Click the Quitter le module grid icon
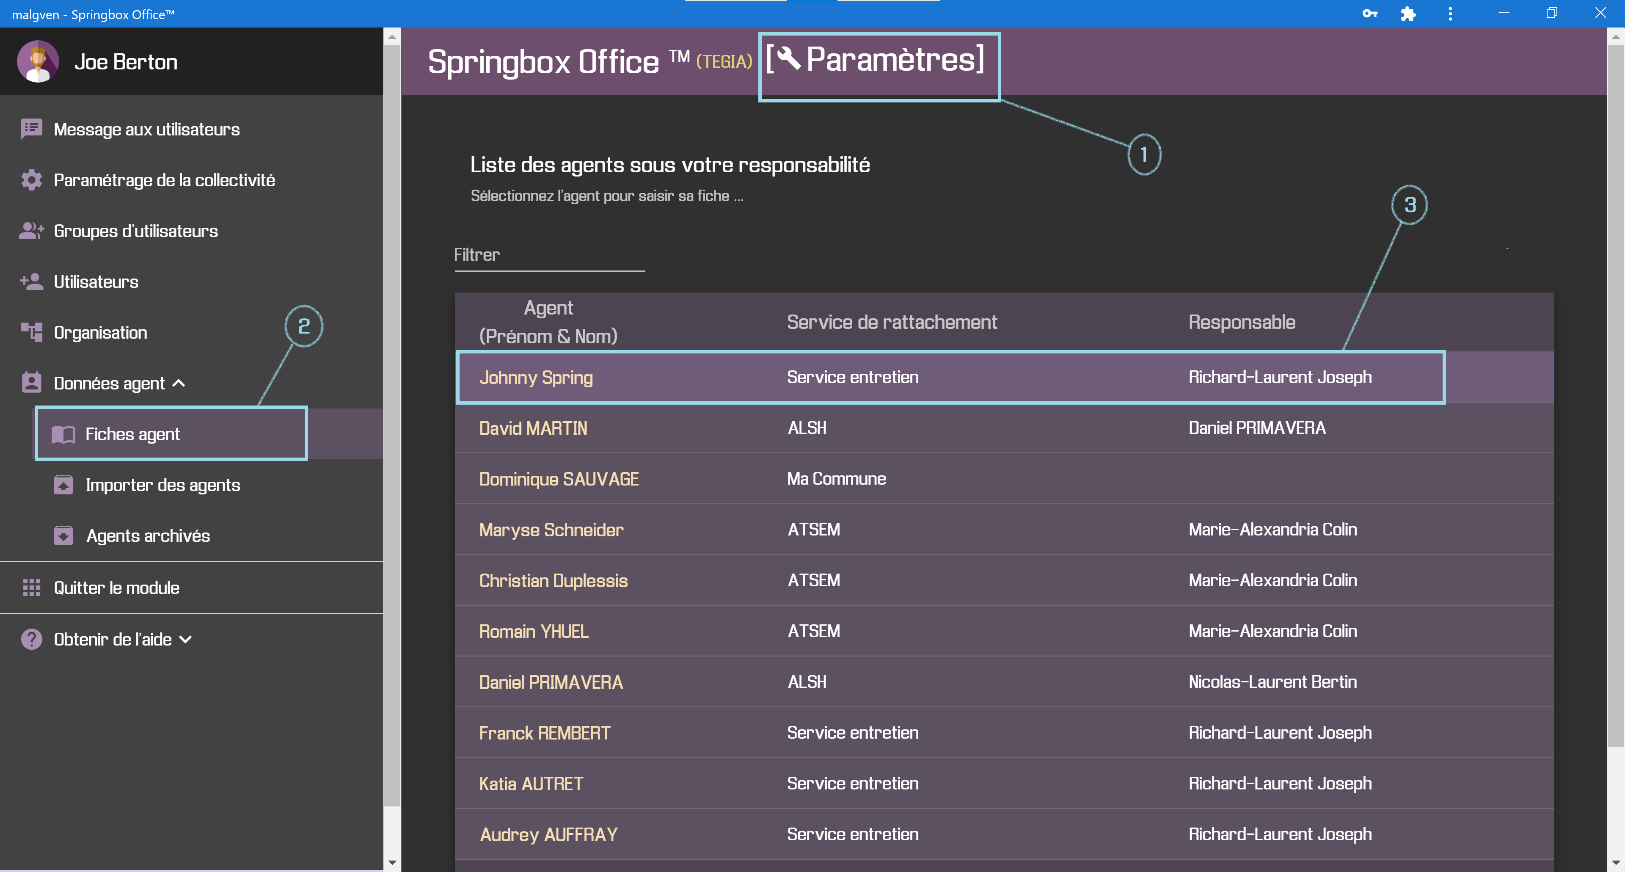Viewport: 1625px width, 872px height. pyautogui.click(x=32, y=588)
